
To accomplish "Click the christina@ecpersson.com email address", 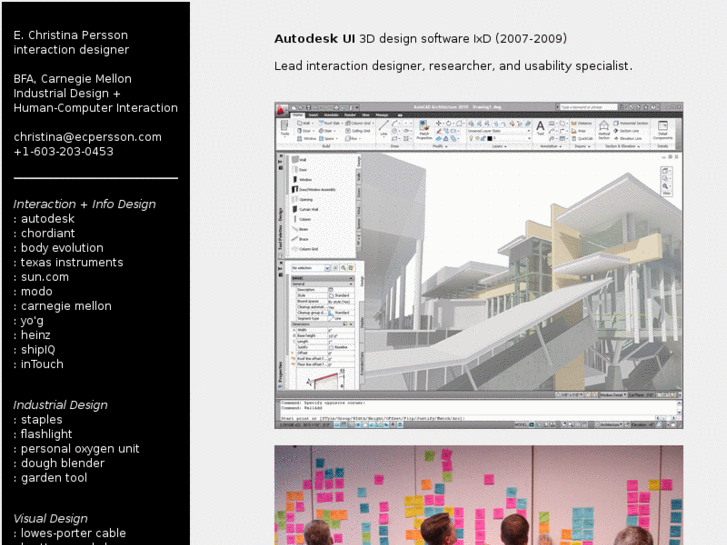I will click(88, 137).
